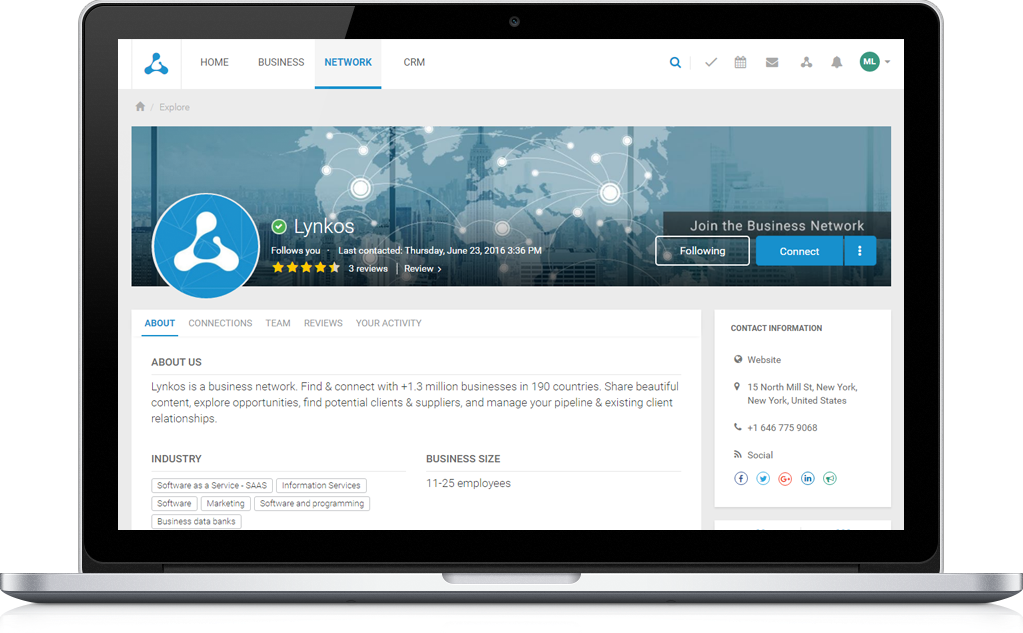Click the Software and programming tag
The height and width of the screenshot is (633, 1023).
tap(312, 504)
